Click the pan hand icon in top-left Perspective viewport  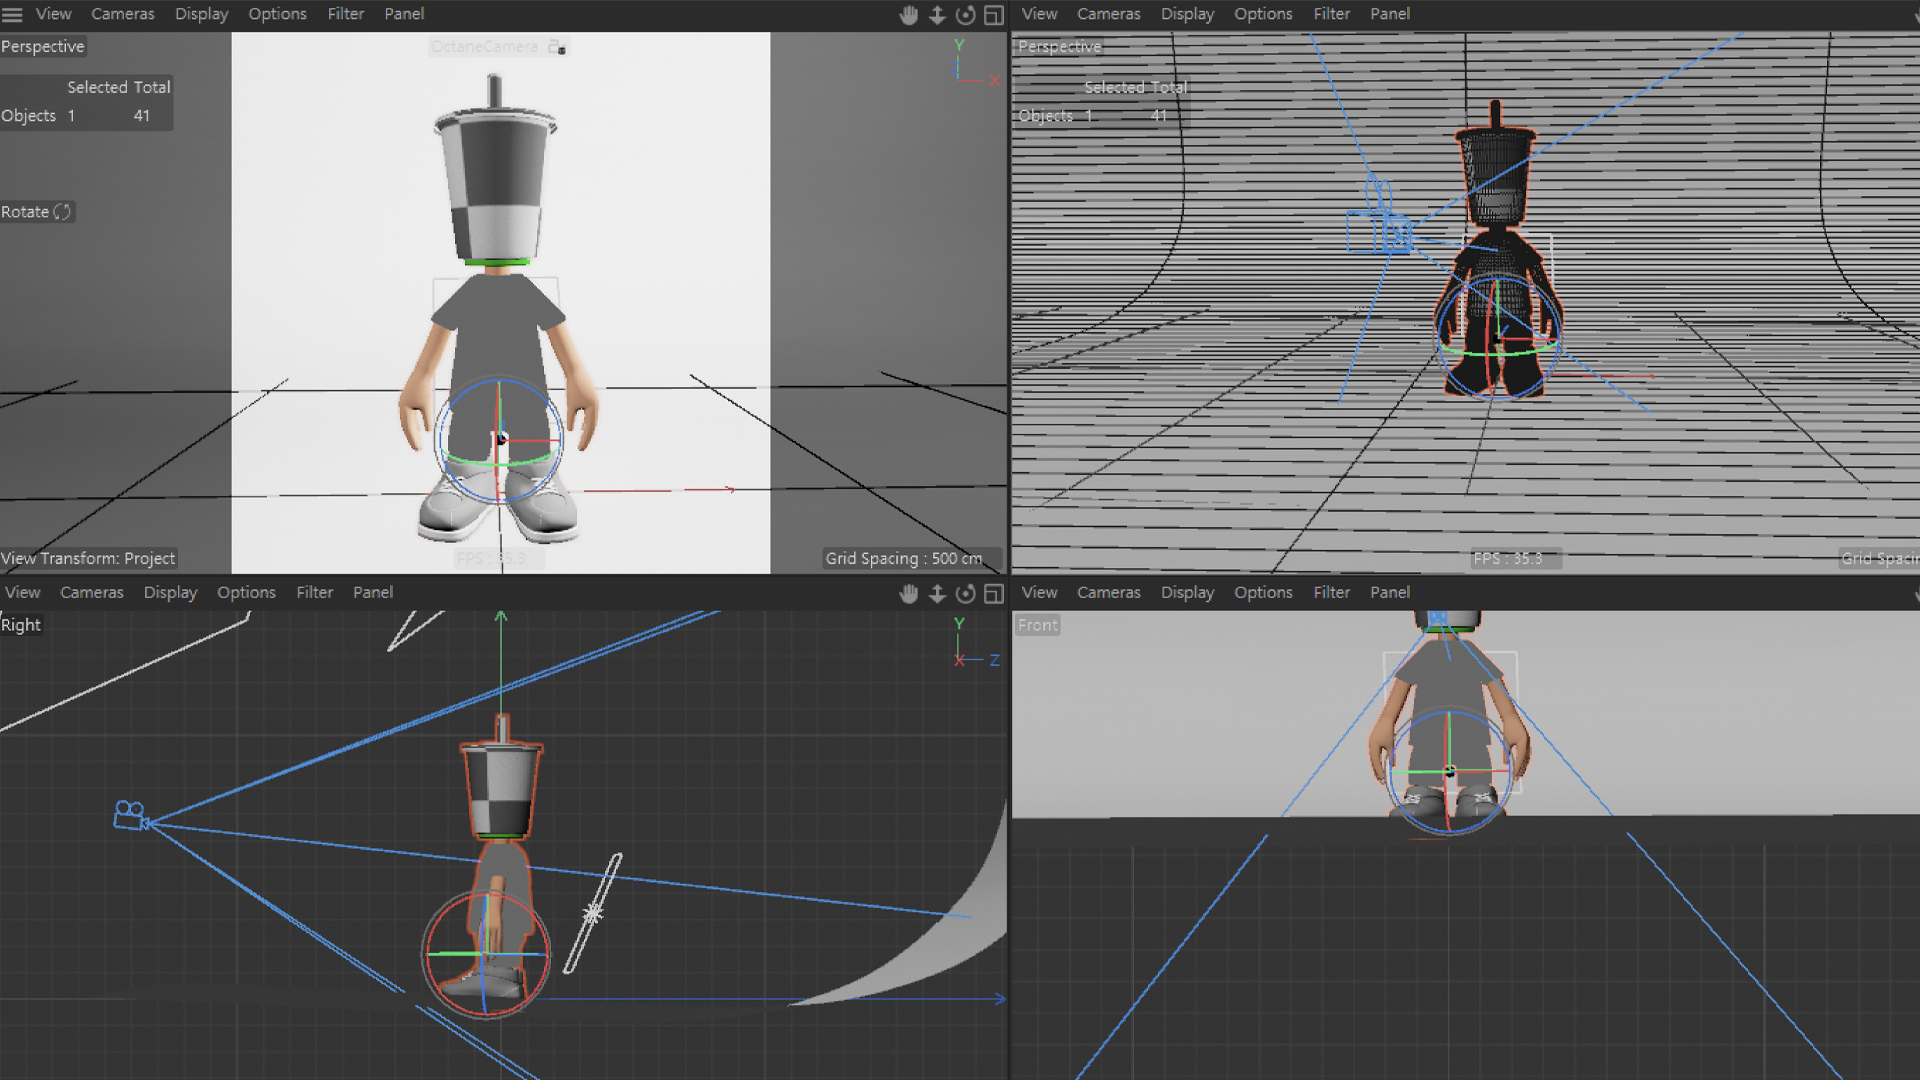coord(908,15)
